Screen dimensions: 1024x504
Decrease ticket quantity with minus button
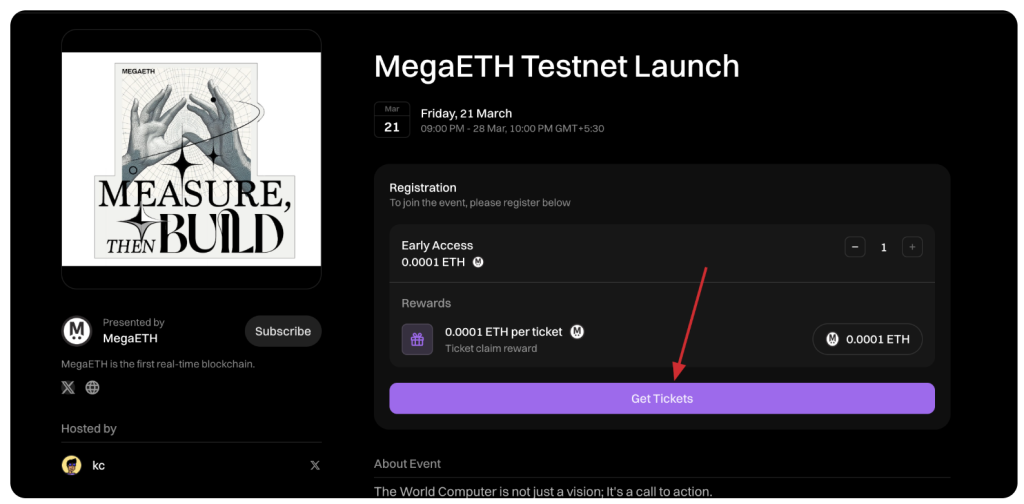854,247
